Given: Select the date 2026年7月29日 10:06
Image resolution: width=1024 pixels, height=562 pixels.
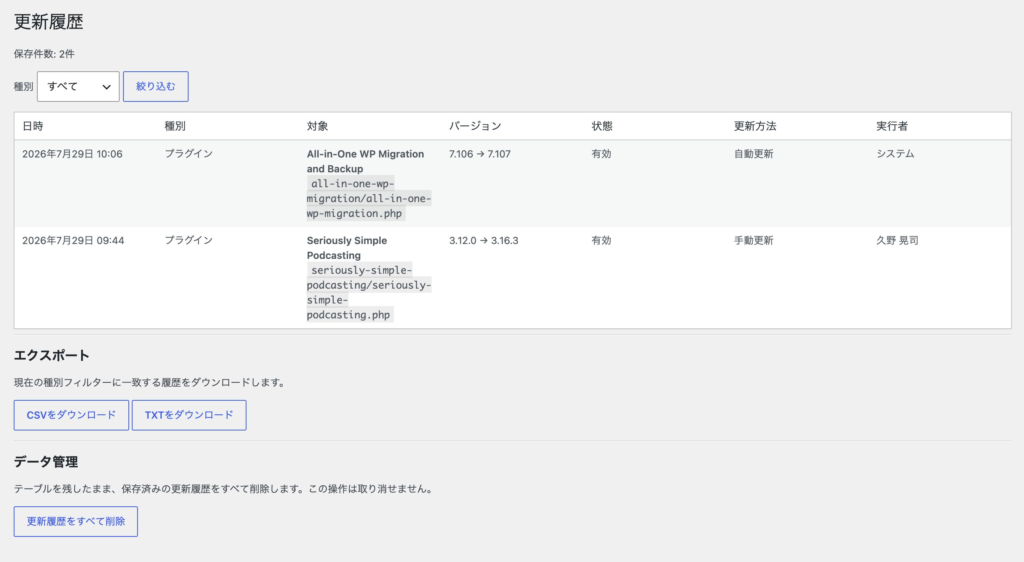Looking at the screenshot, I should click(x=72, y=154).
